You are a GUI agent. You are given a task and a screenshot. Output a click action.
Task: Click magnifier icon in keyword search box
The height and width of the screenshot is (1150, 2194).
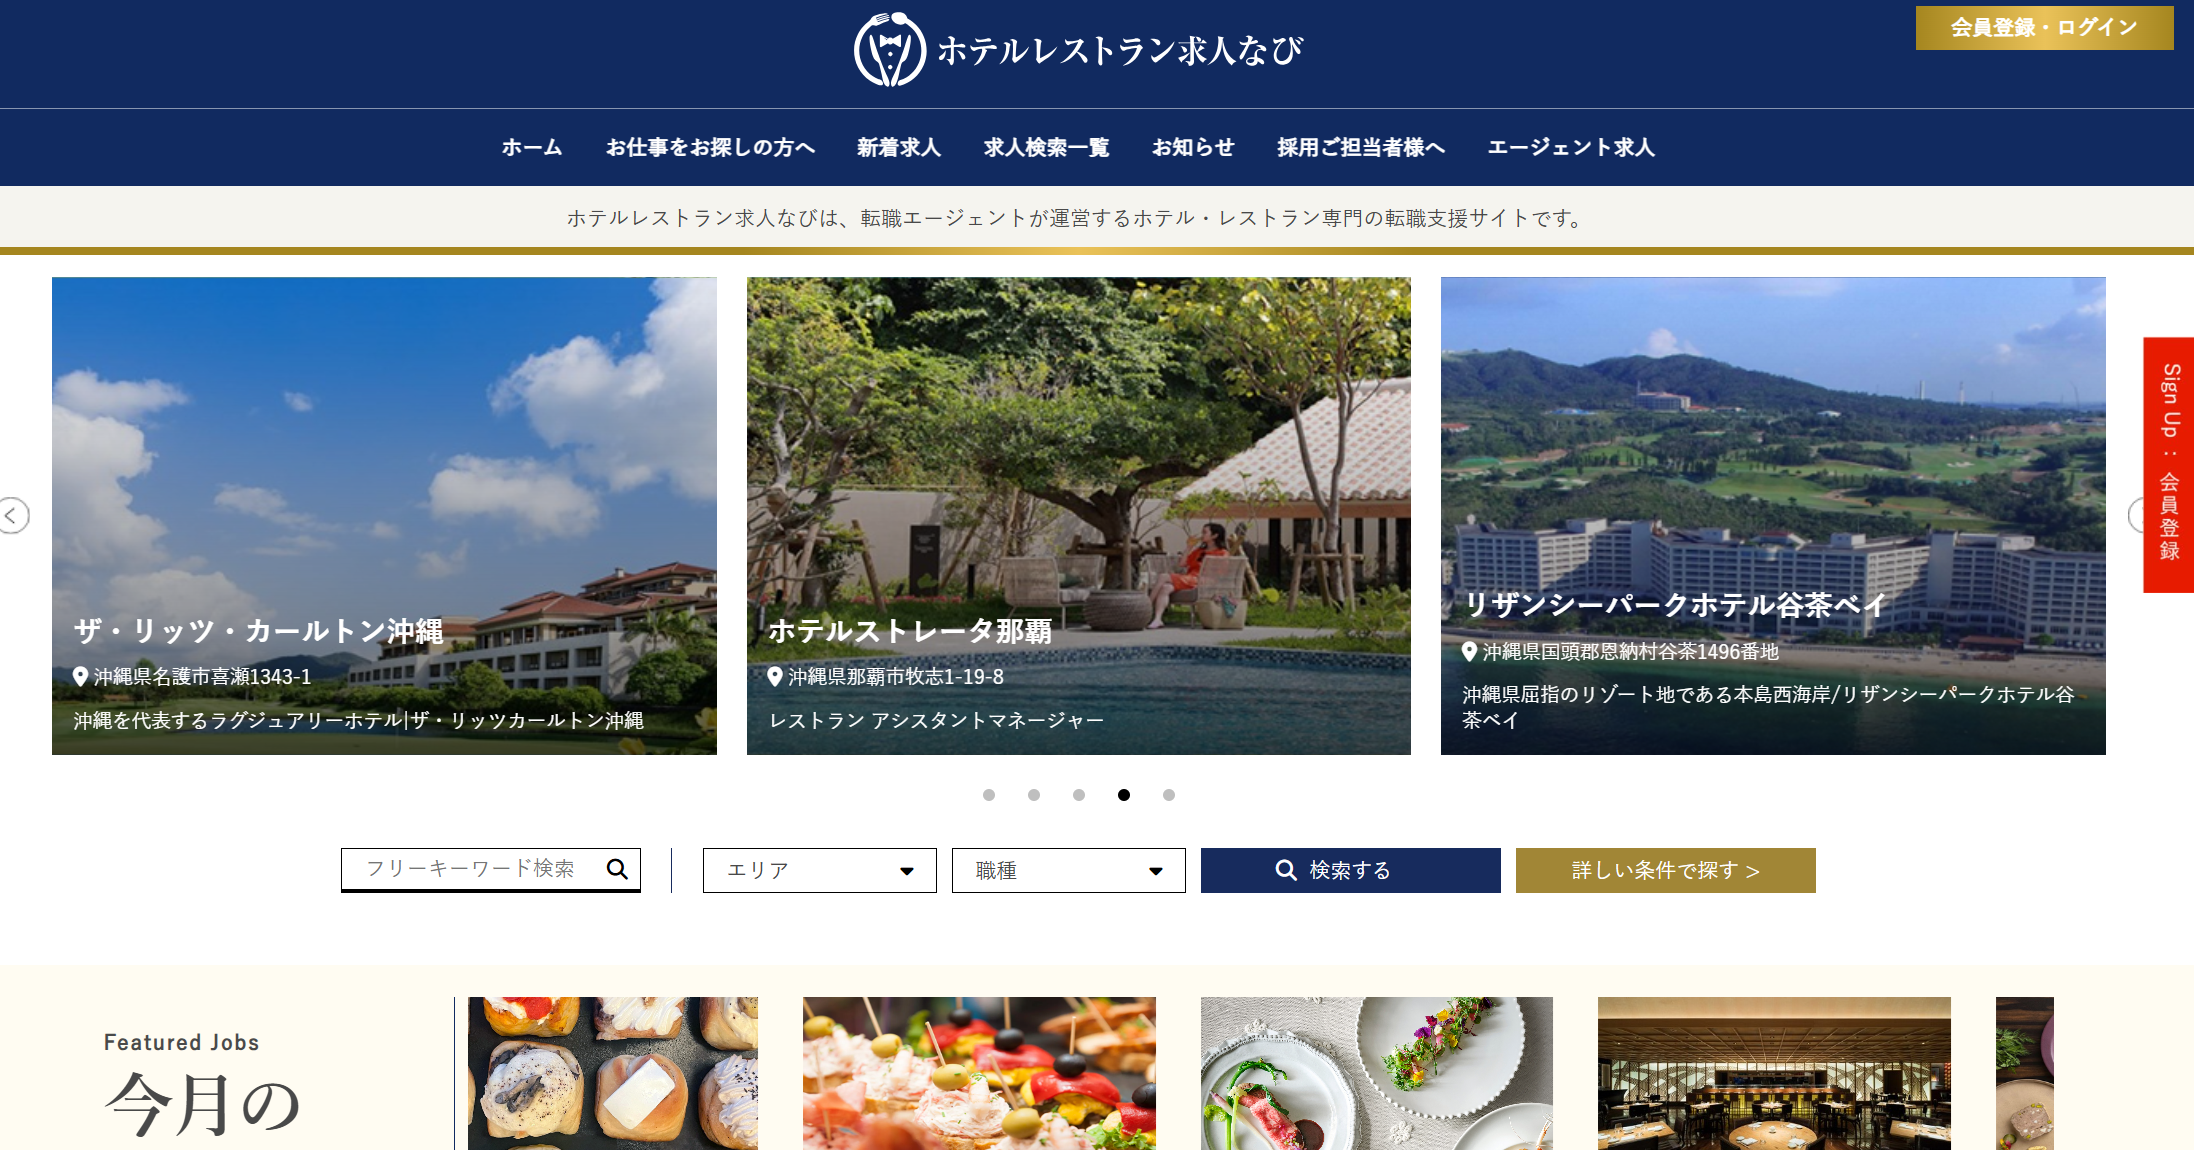617,869
